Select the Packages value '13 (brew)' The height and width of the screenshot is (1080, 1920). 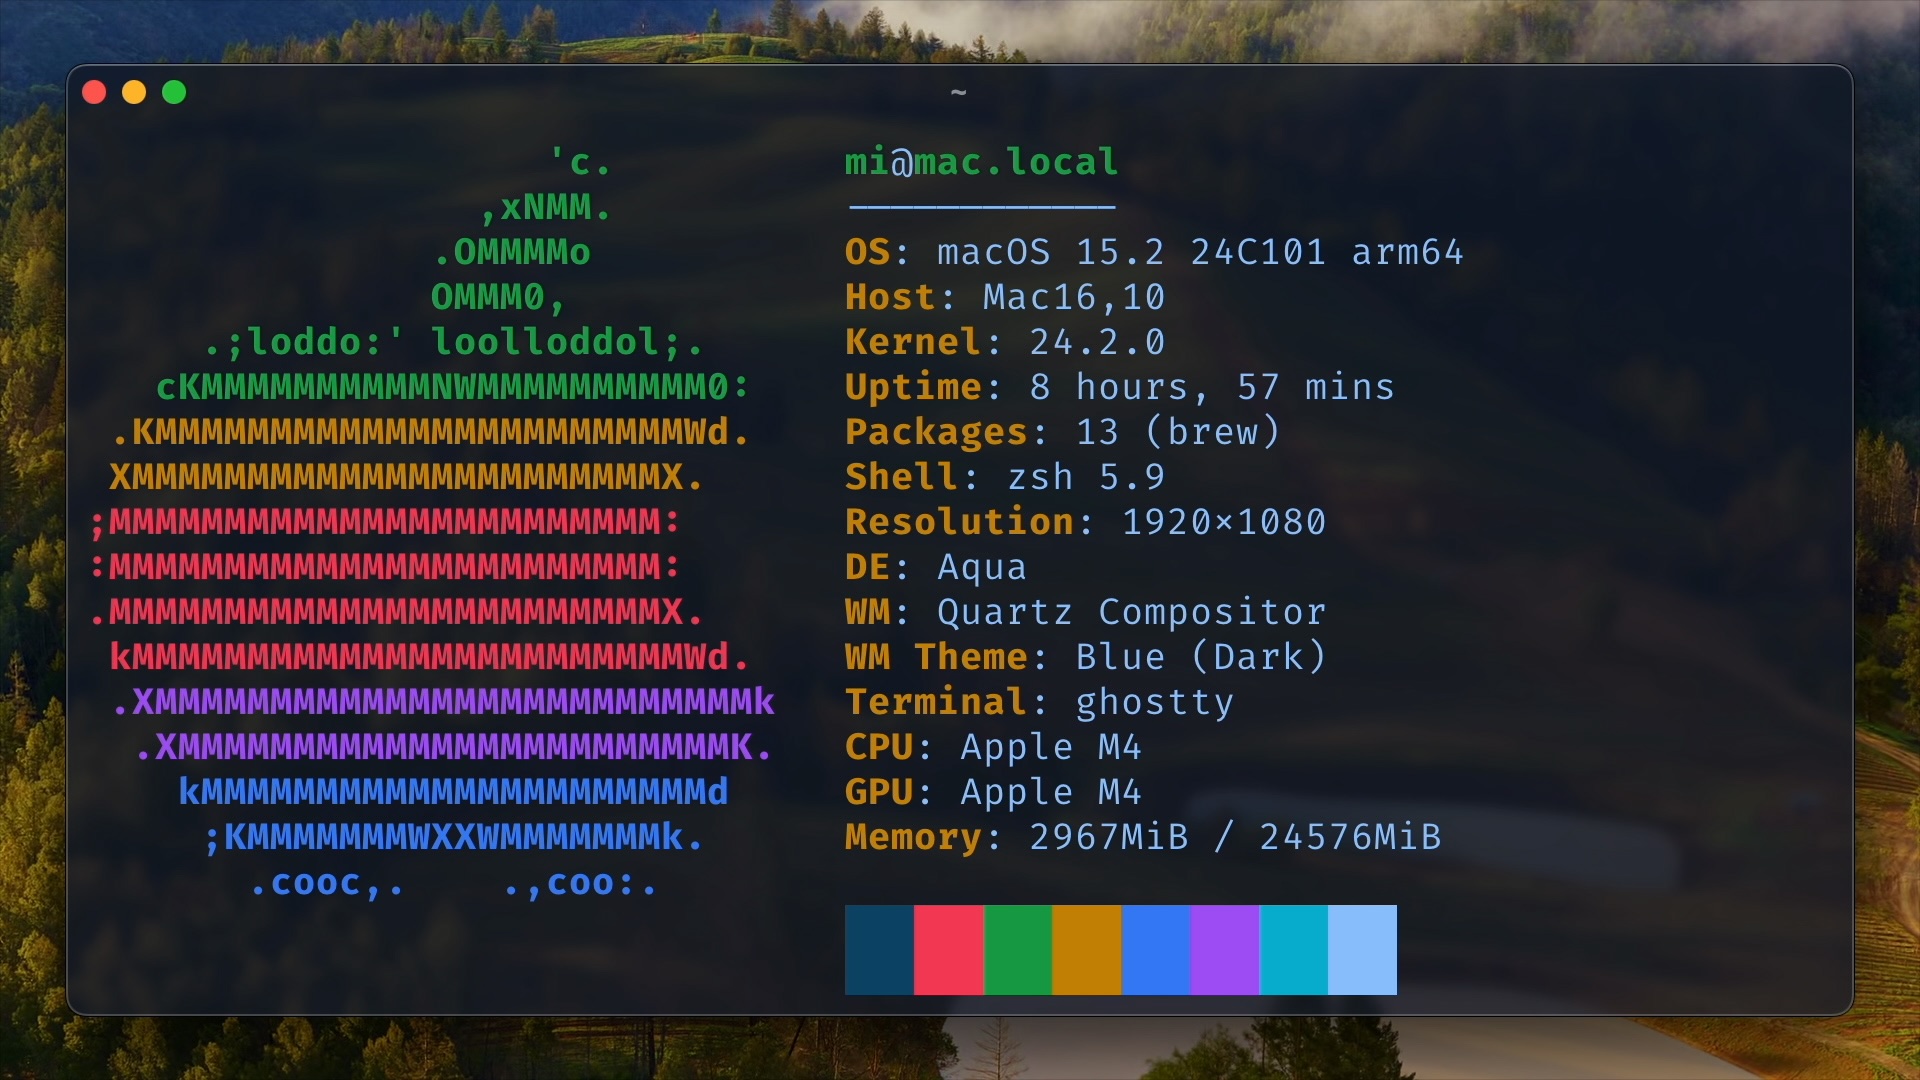tap(1178, 432)
